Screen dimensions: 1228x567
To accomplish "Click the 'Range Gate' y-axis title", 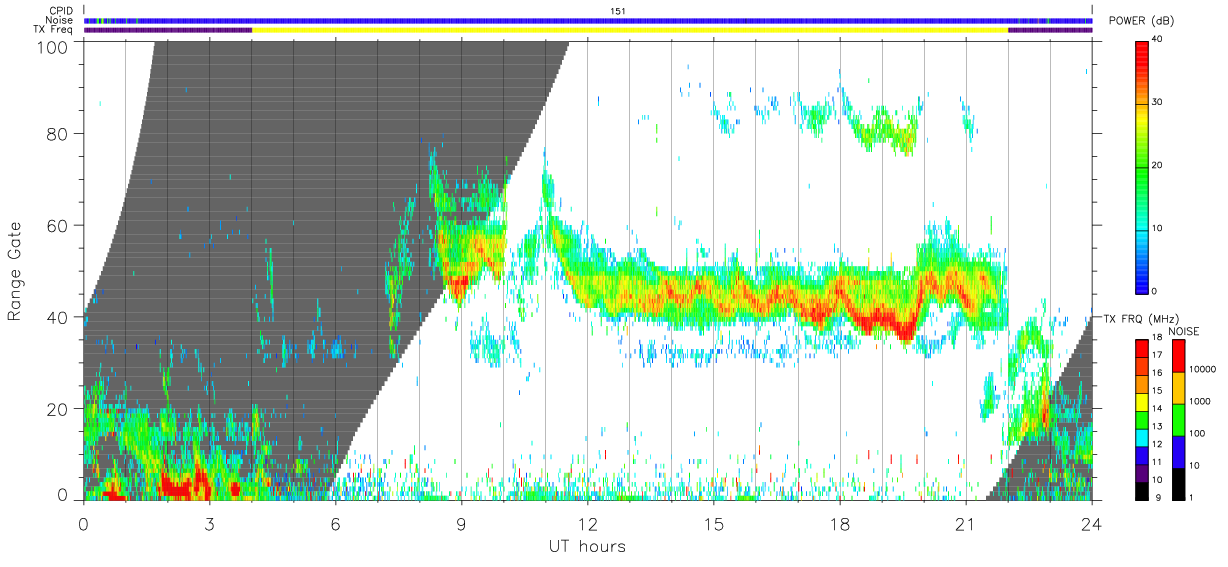I will point(15,271).
